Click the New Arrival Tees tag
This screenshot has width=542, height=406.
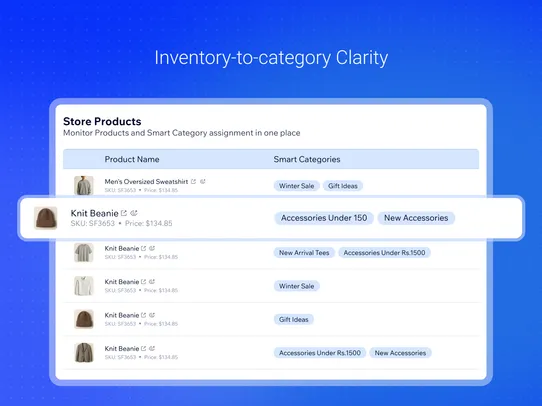[304, 253]
